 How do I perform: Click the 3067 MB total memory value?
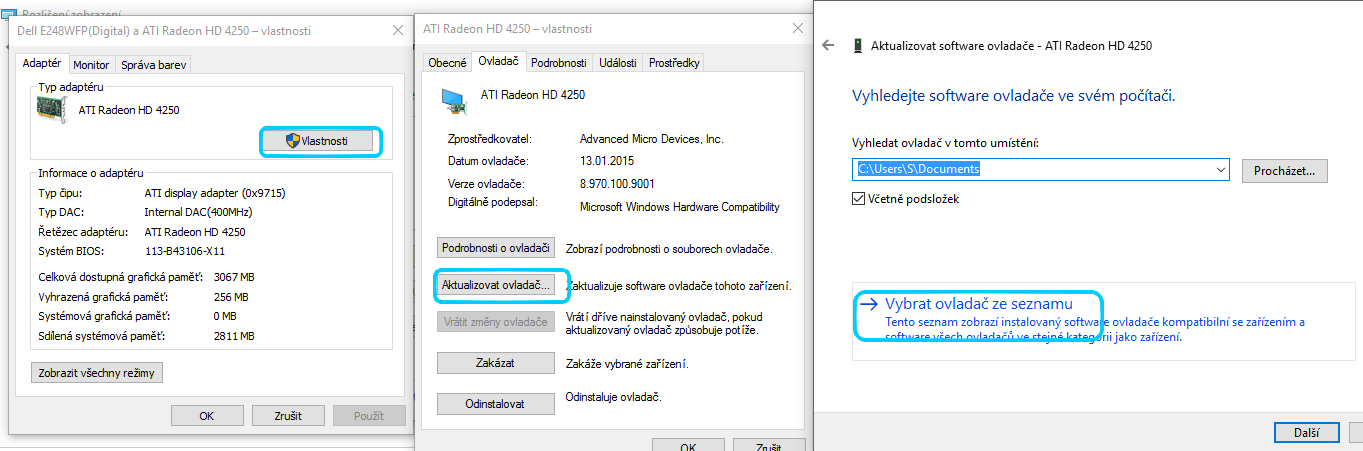click(234, 277)
